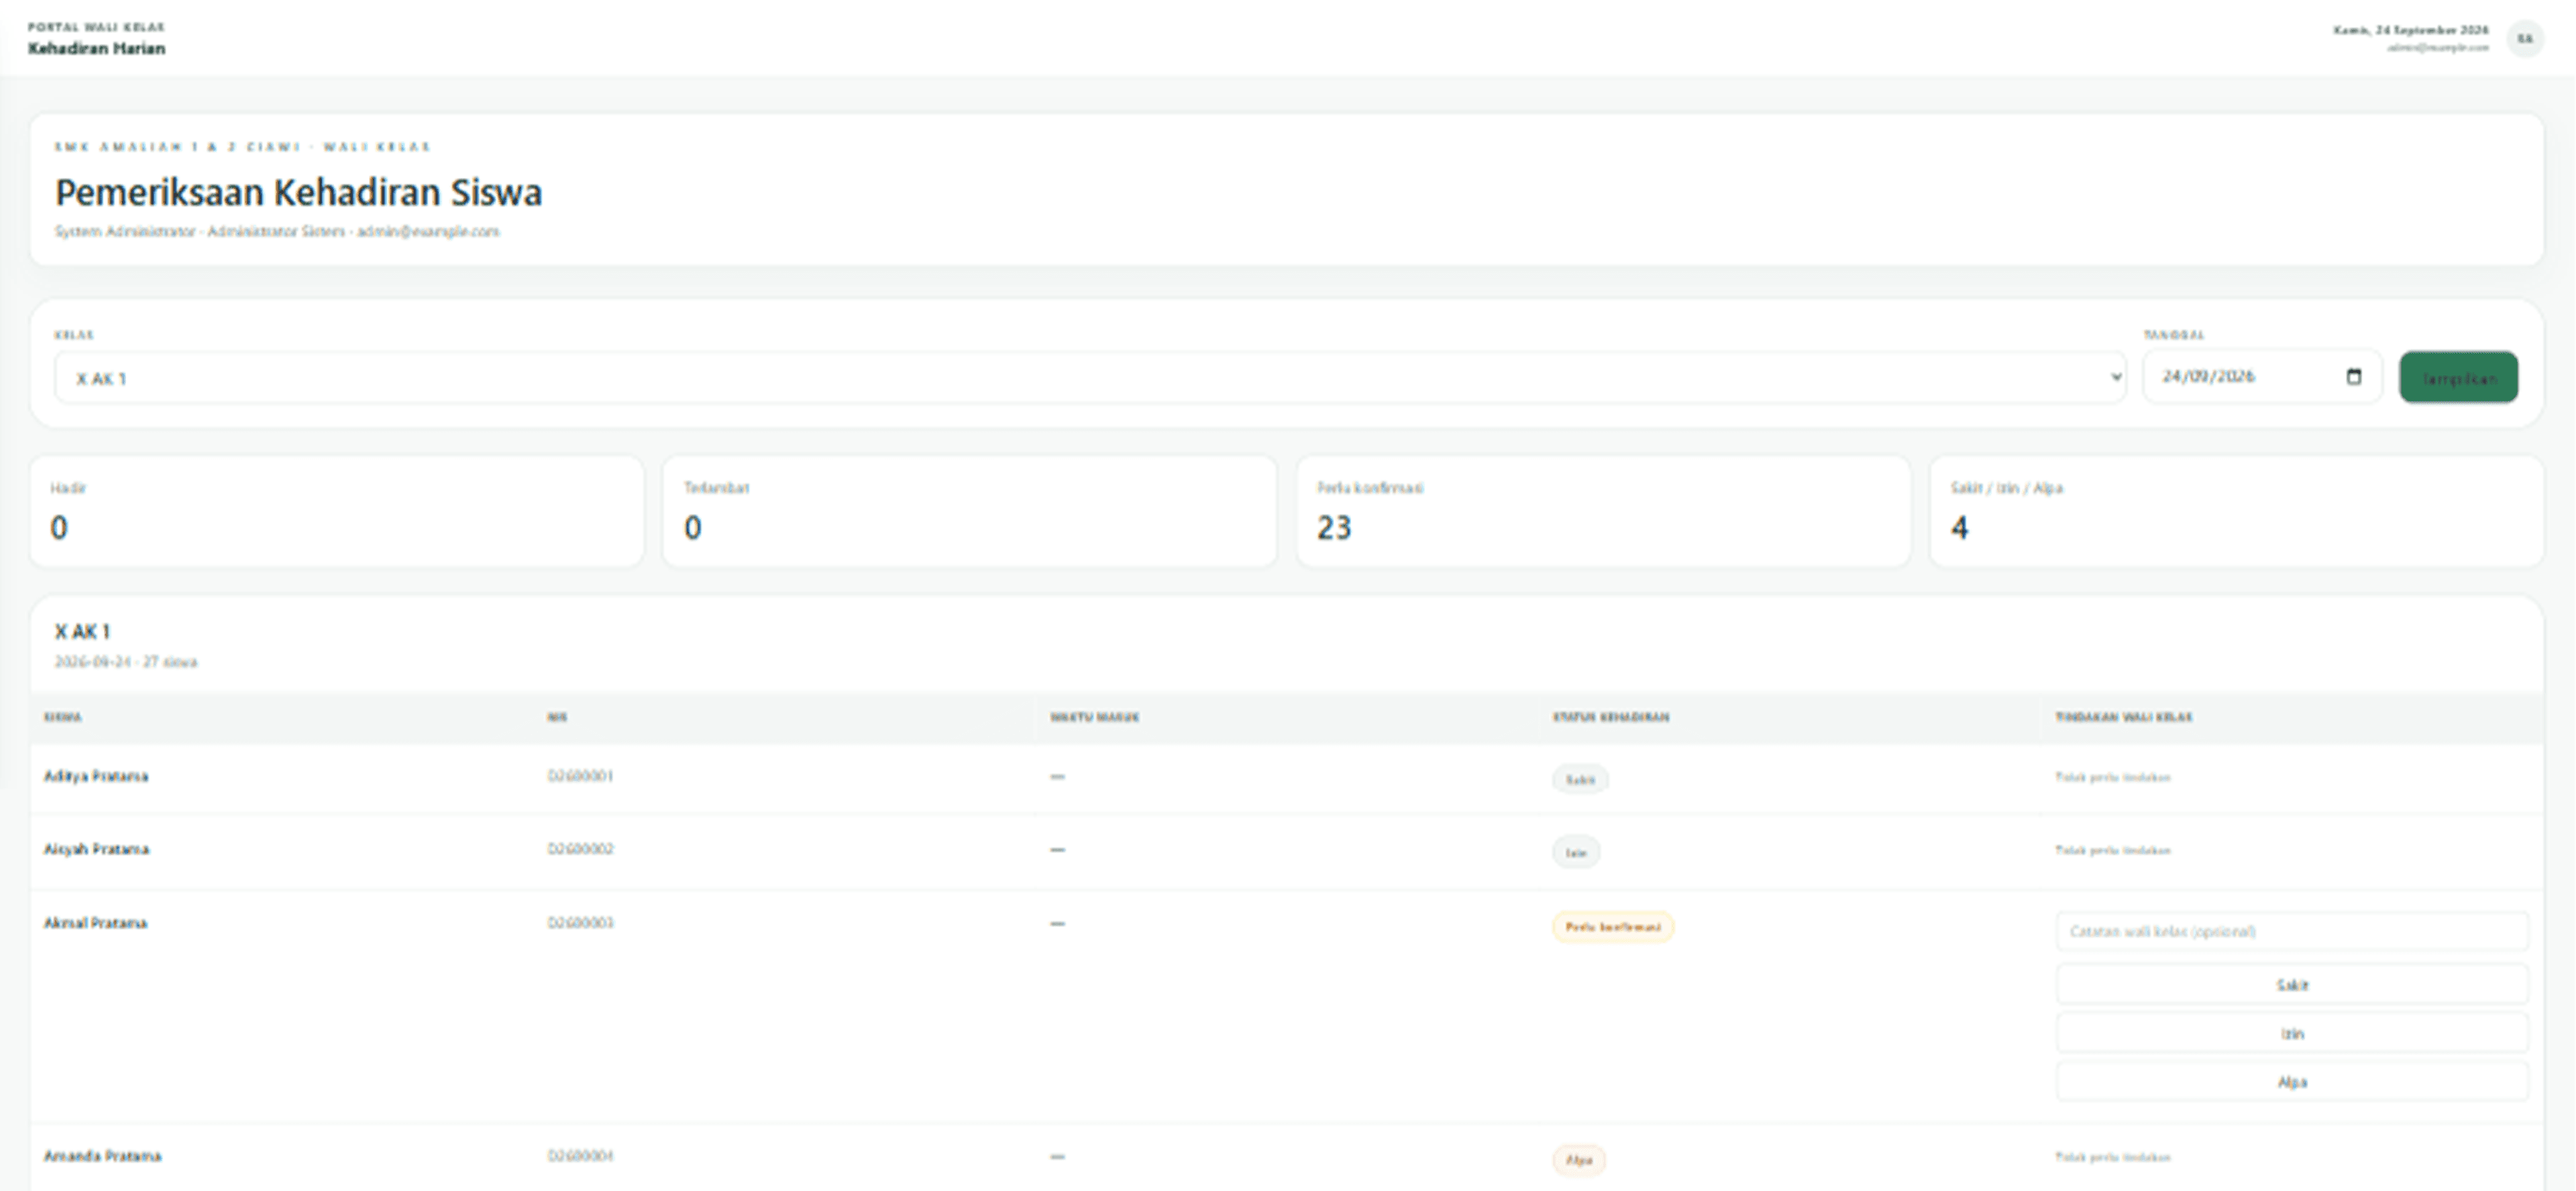Mark Akmal Pratama as Sakit

click(x=2292, y=985)
